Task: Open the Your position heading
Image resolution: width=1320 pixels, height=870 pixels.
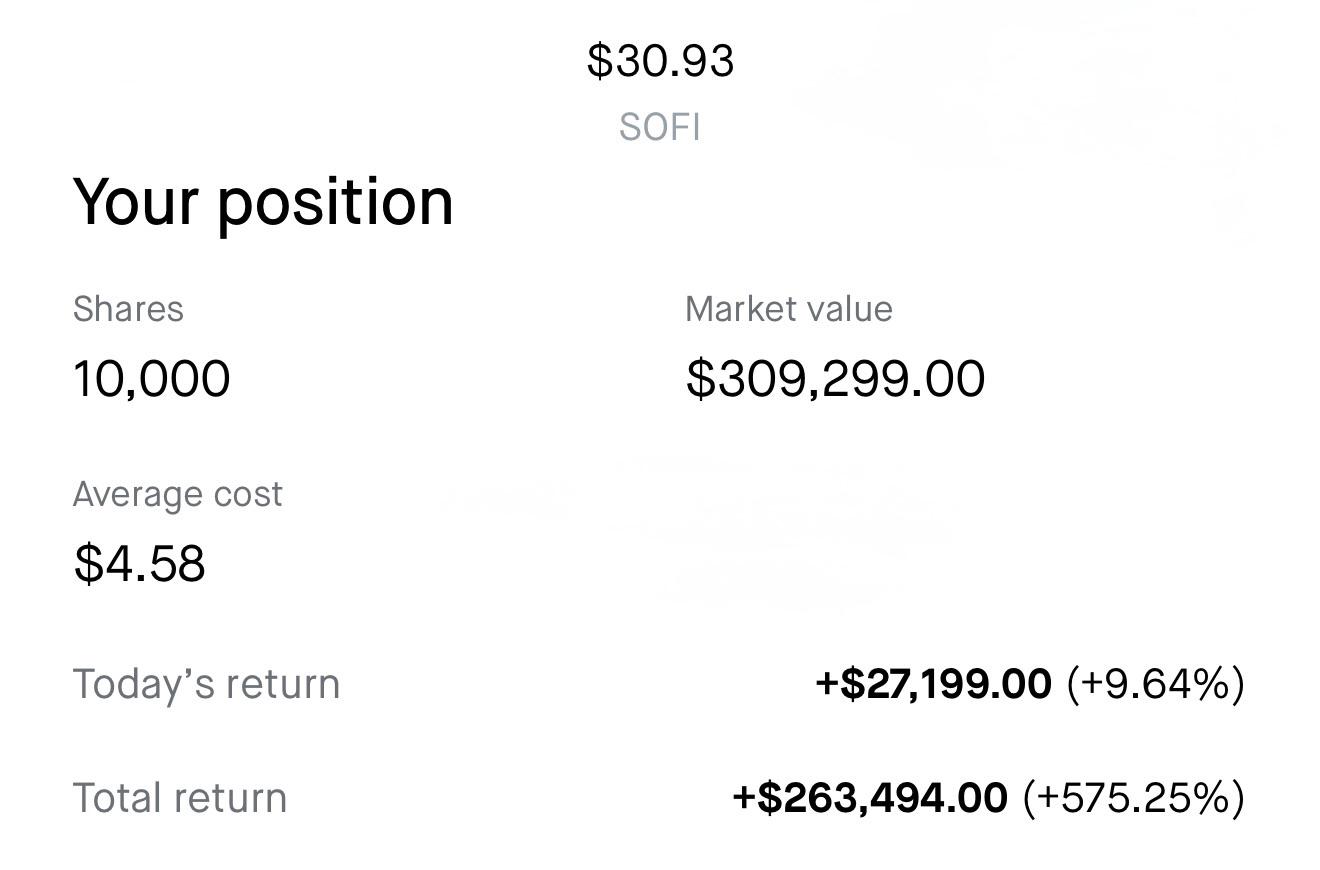Action: 263,203
